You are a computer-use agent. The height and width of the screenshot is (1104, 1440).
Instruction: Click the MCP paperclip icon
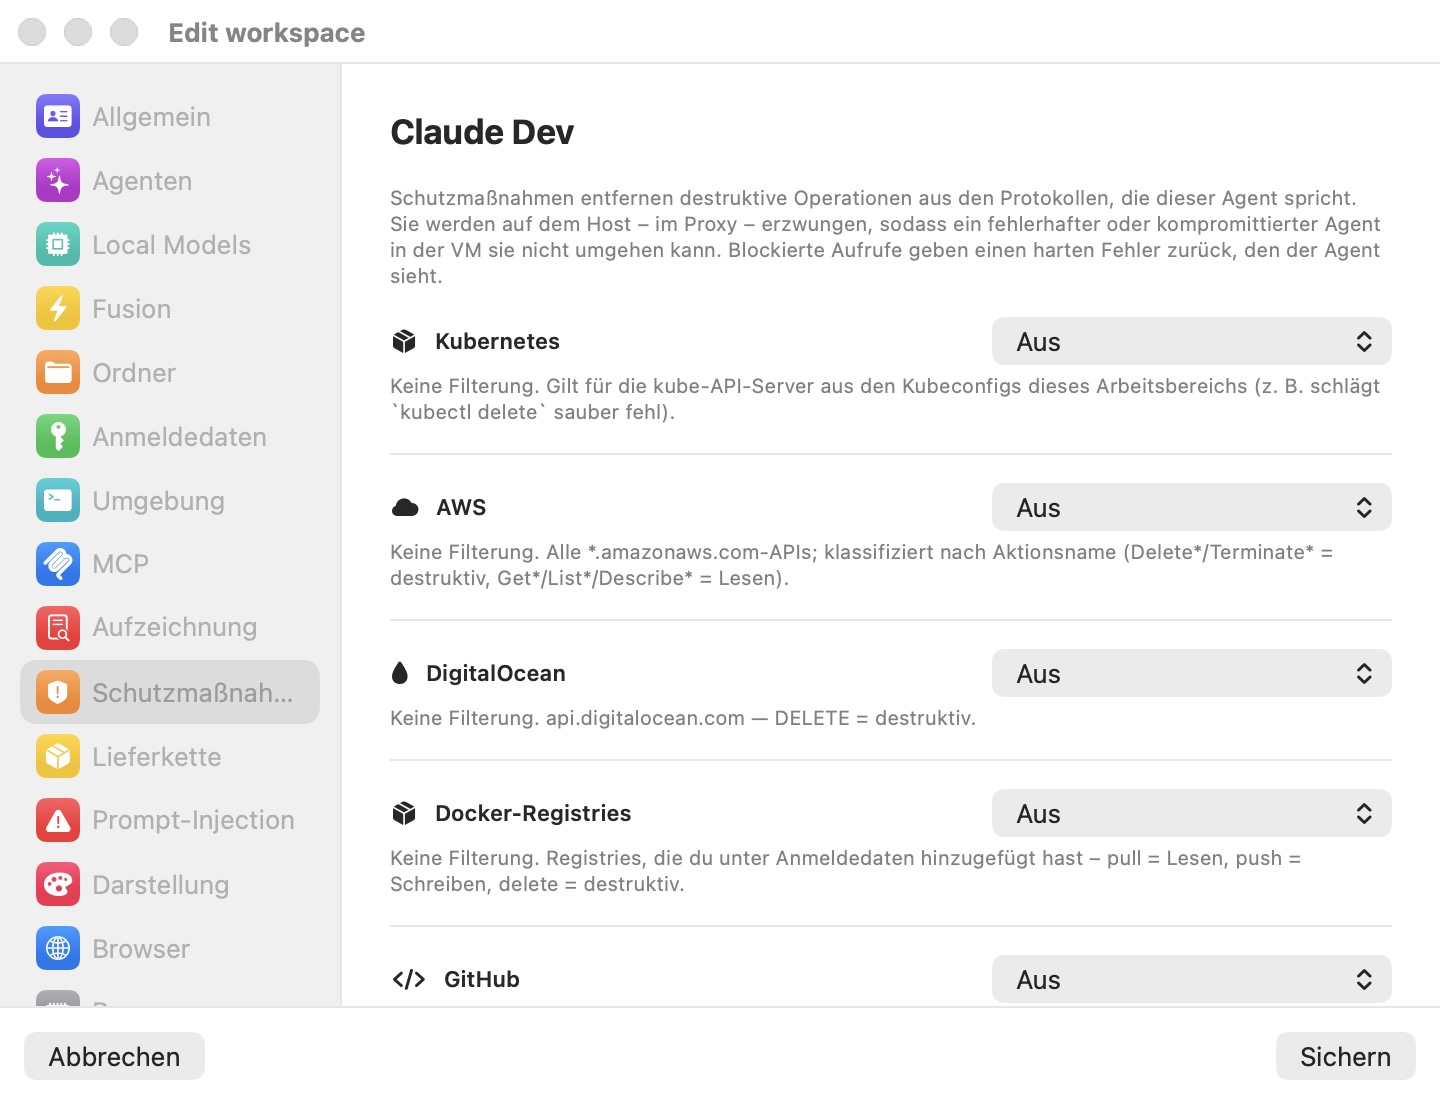(58, 564)
